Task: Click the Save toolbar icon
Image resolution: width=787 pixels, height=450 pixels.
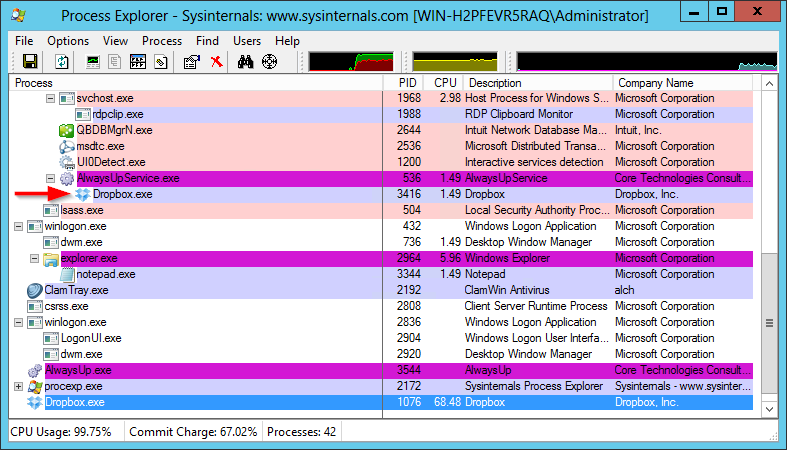Action: click(x=30, y=62)
